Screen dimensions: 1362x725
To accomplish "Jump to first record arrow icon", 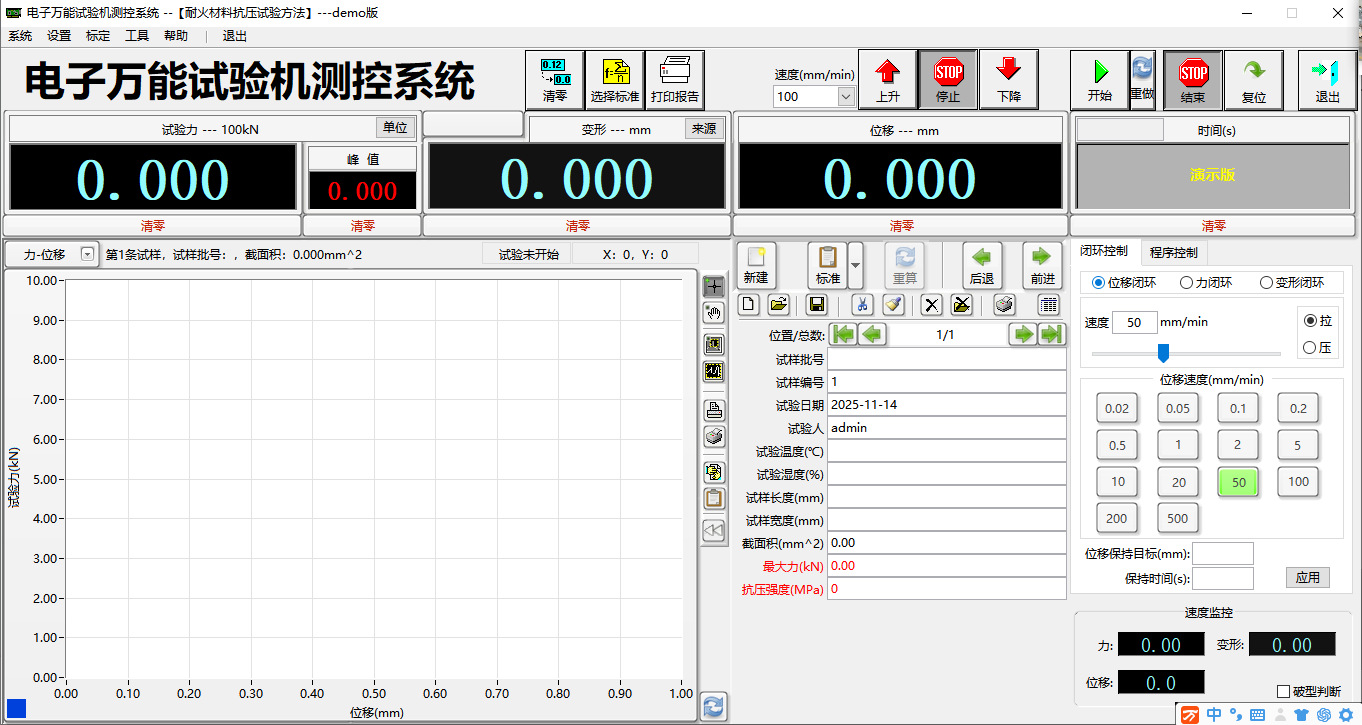I will [x=844, y=334].
